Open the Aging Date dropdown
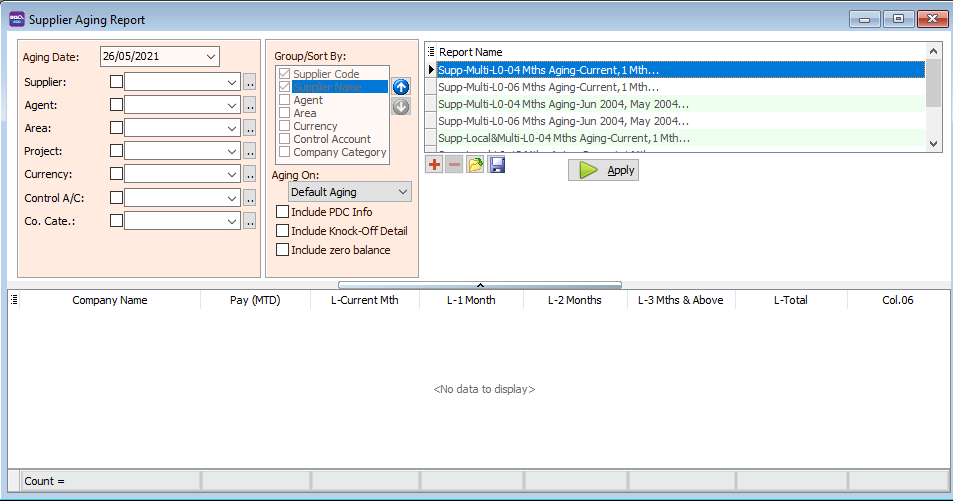The height and width of the screenshot is (501, 953). 211,57
